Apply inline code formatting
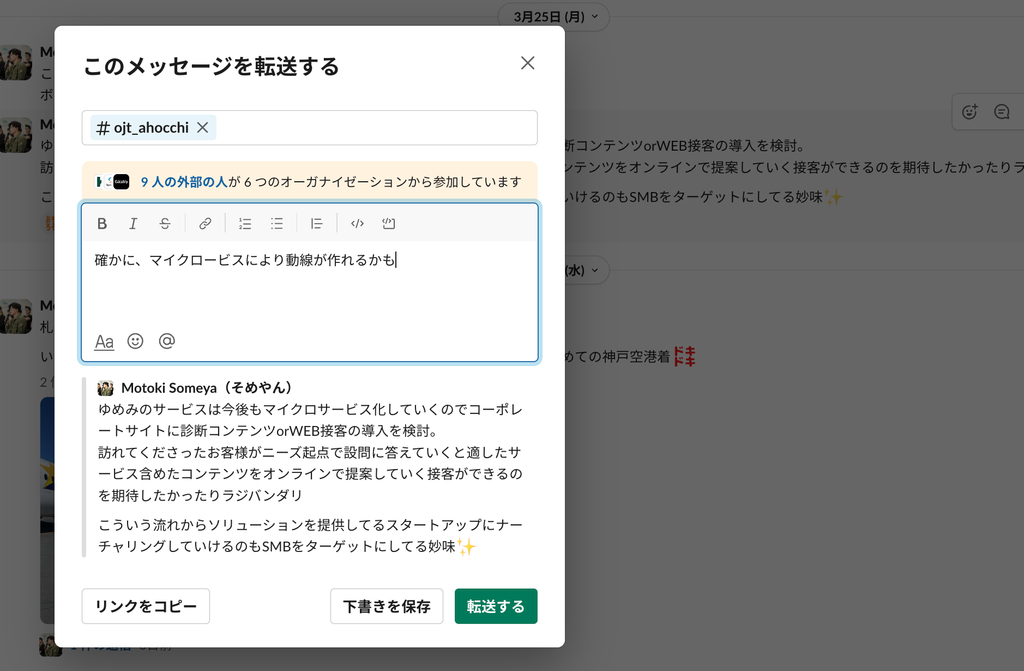 [x=357, y=224]
